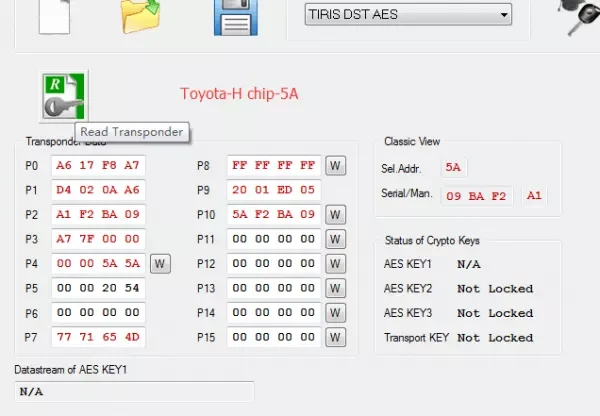Click Transport KEY Not Locked status

pyautogui.click(x=495, y=338)
